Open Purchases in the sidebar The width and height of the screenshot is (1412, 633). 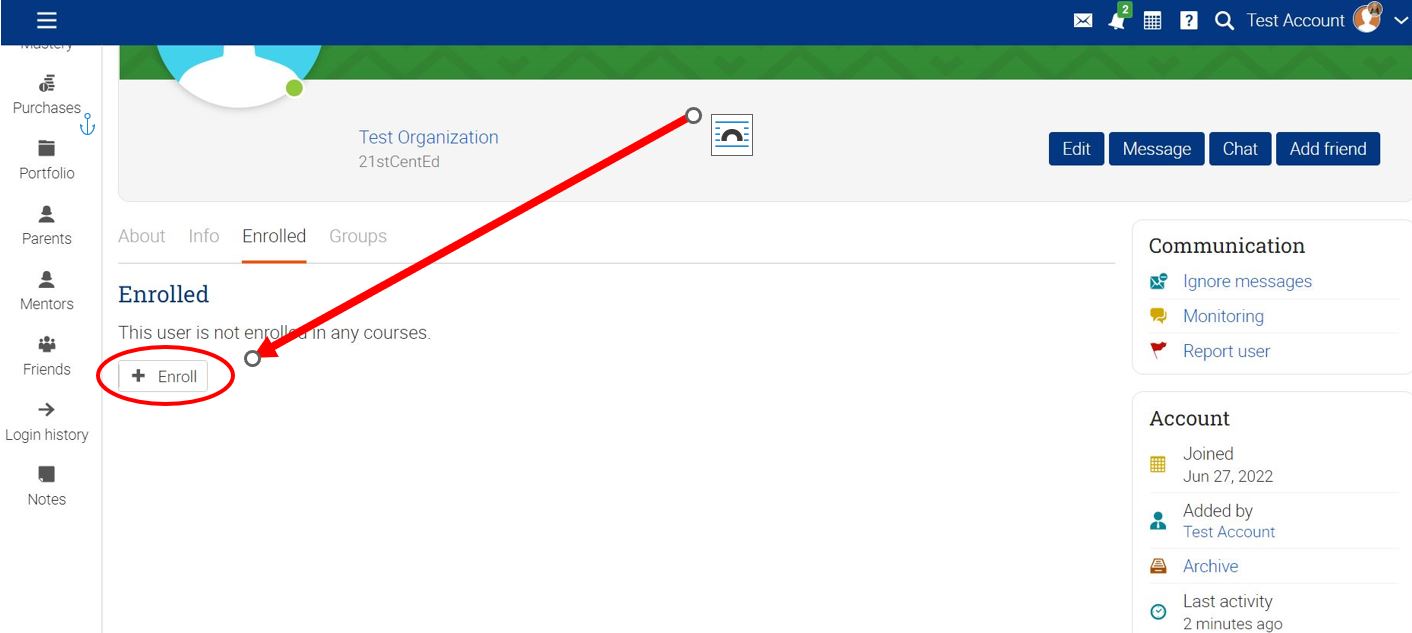tap(47, 95)
